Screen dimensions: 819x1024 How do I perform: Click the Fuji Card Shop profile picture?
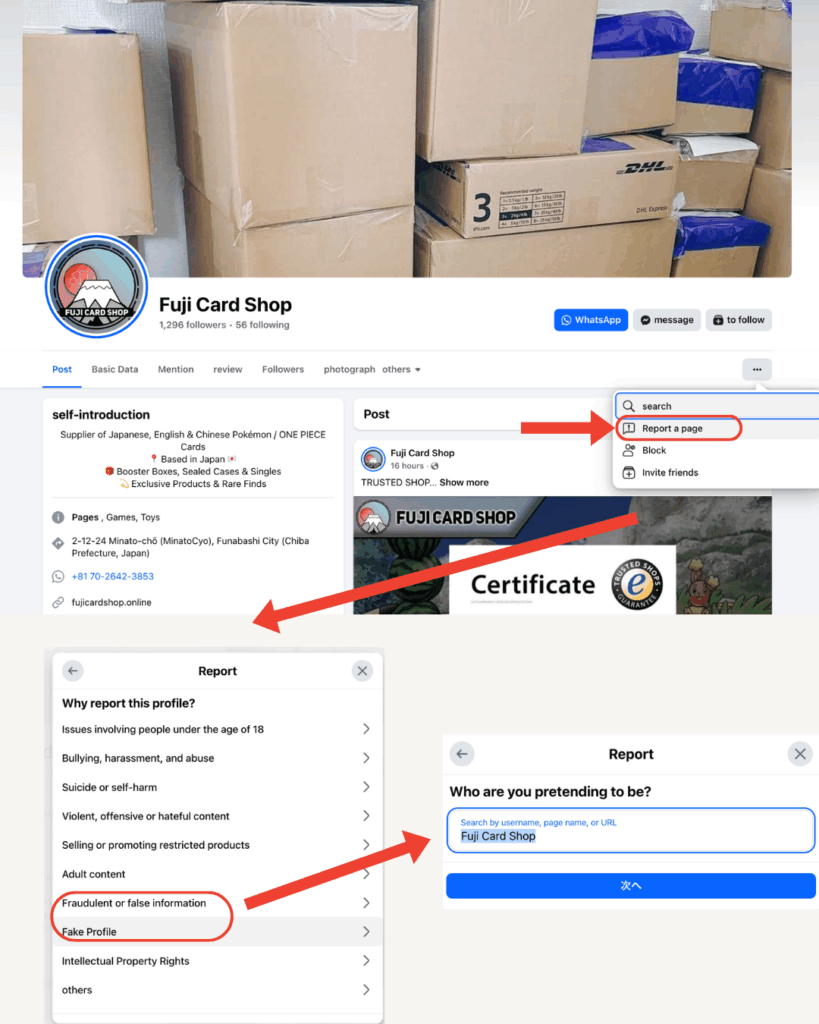[x=97, y=287]
